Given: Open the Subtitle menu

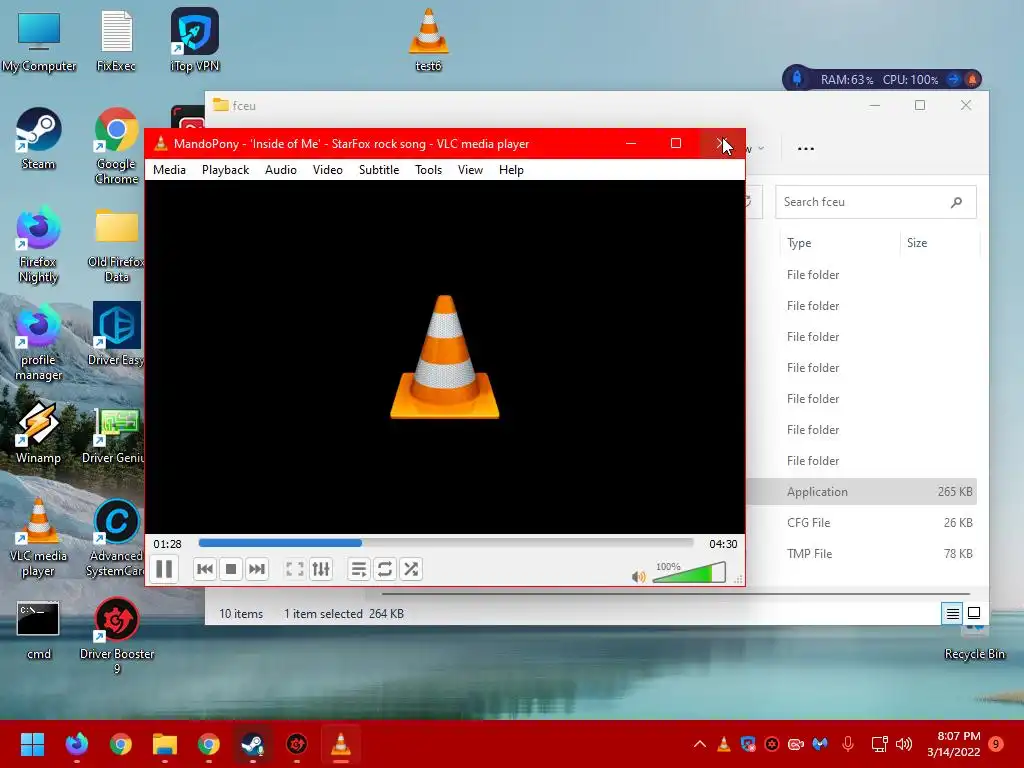Looking at the screenshot, I should pos(379,170).
